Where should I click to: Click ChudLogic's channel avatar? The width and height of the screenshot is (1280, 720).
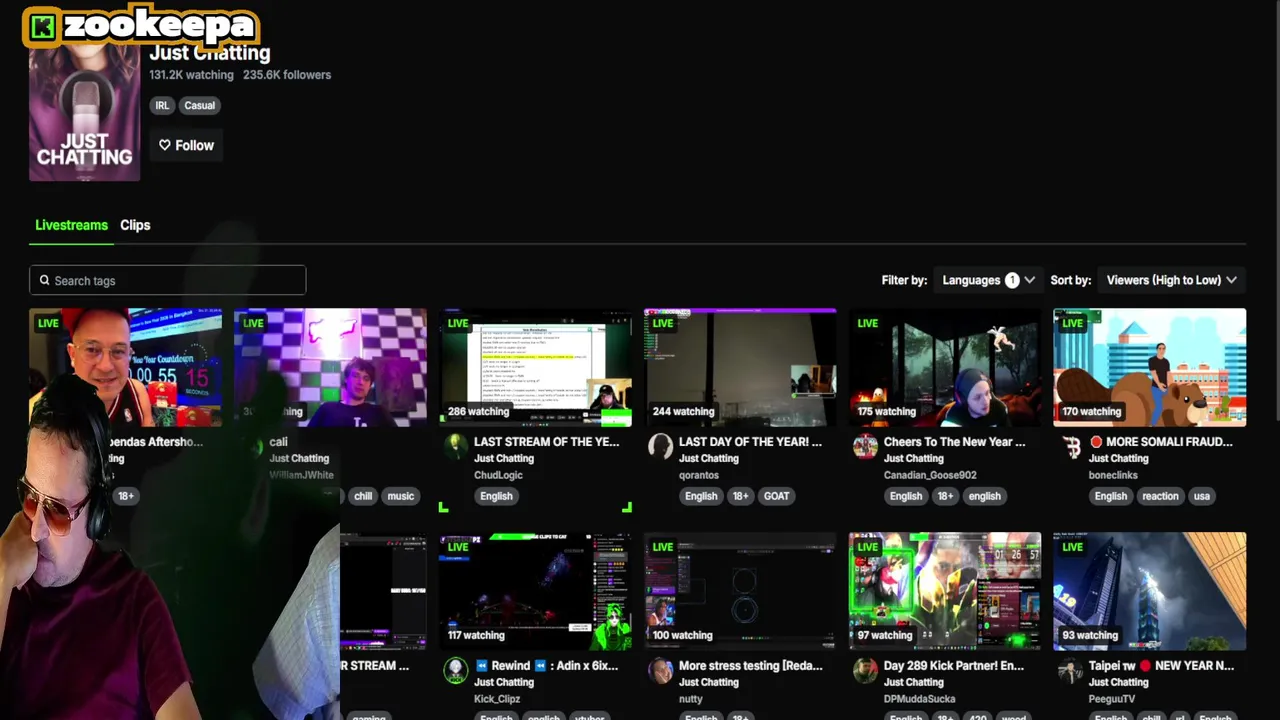pos(456,446)
